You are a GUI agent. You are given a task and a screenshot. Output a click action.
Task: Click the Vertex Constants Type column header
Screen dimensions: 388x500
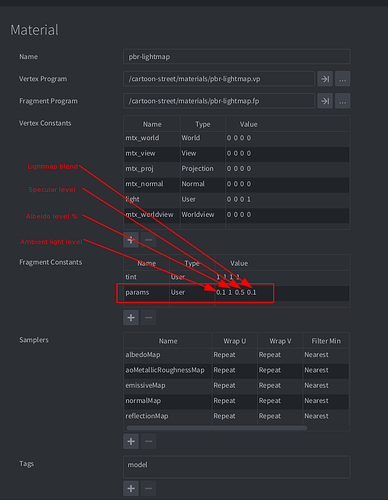pyautogui.click(x=203, y=124)
